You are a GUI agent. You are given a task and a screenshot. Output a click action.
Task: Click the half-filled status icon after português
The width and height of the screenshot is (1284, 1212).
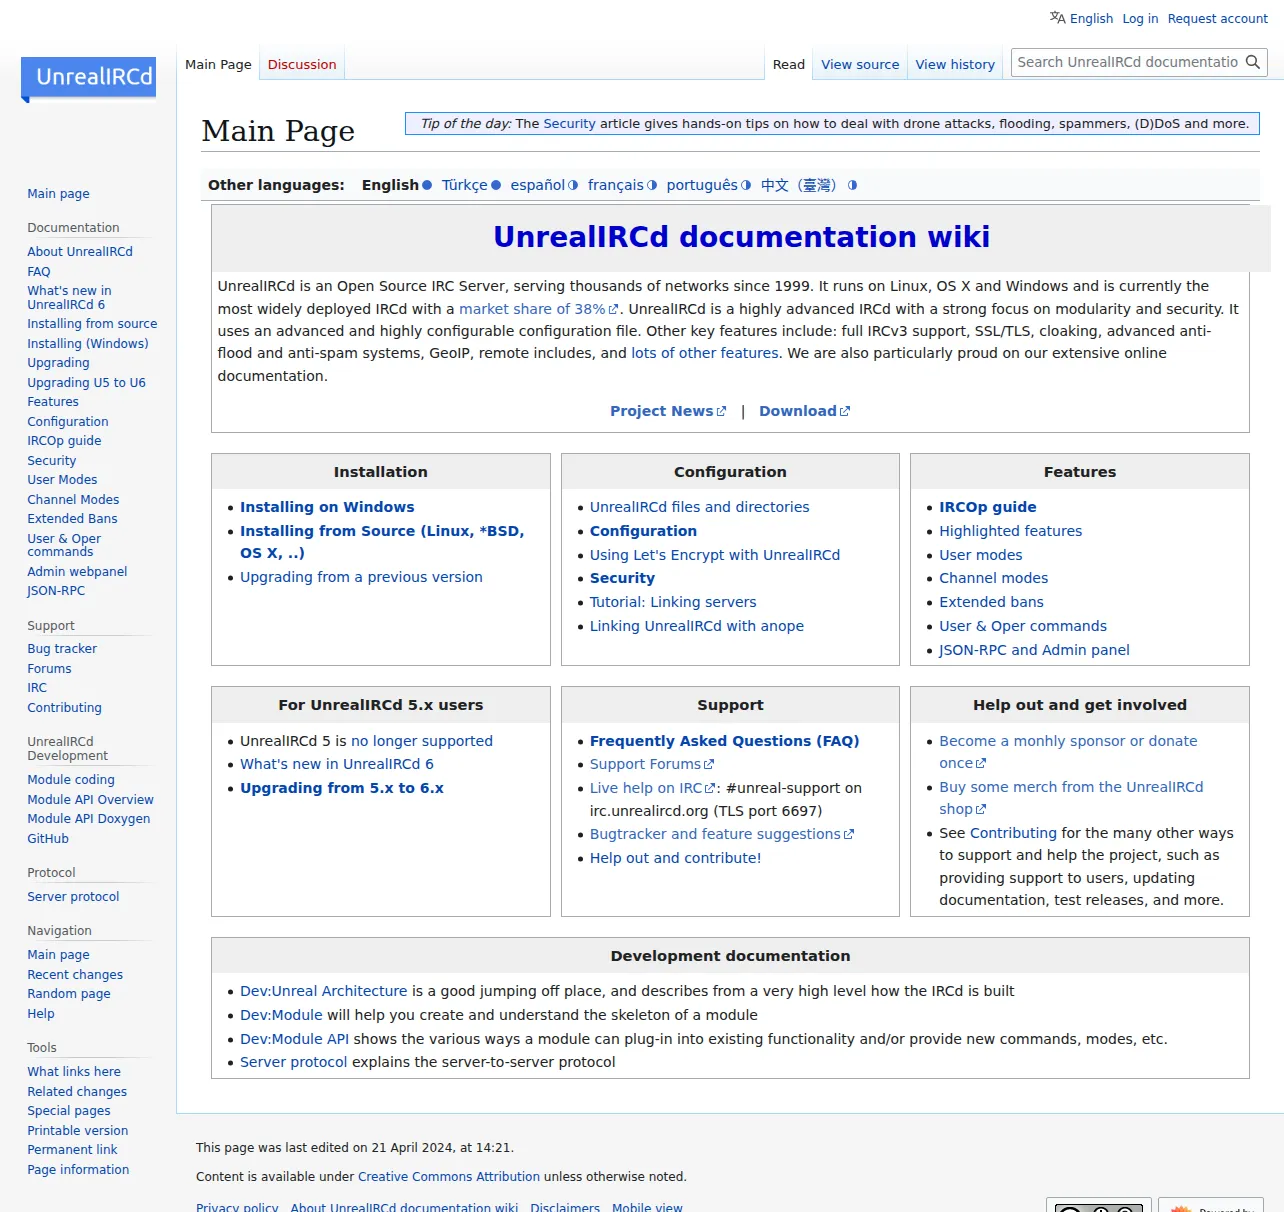746,185
